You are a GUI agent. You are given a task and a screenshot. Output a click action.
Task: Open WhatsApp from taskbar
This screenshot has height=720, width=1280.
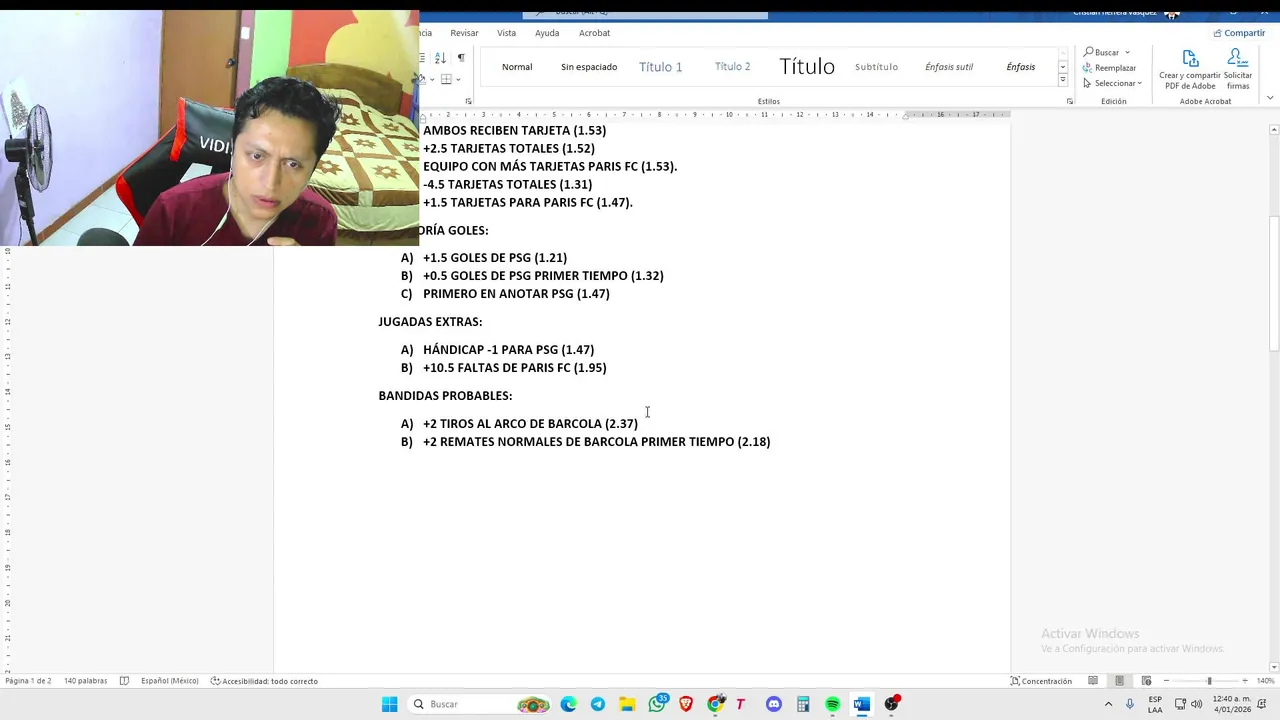coord(657,704)
